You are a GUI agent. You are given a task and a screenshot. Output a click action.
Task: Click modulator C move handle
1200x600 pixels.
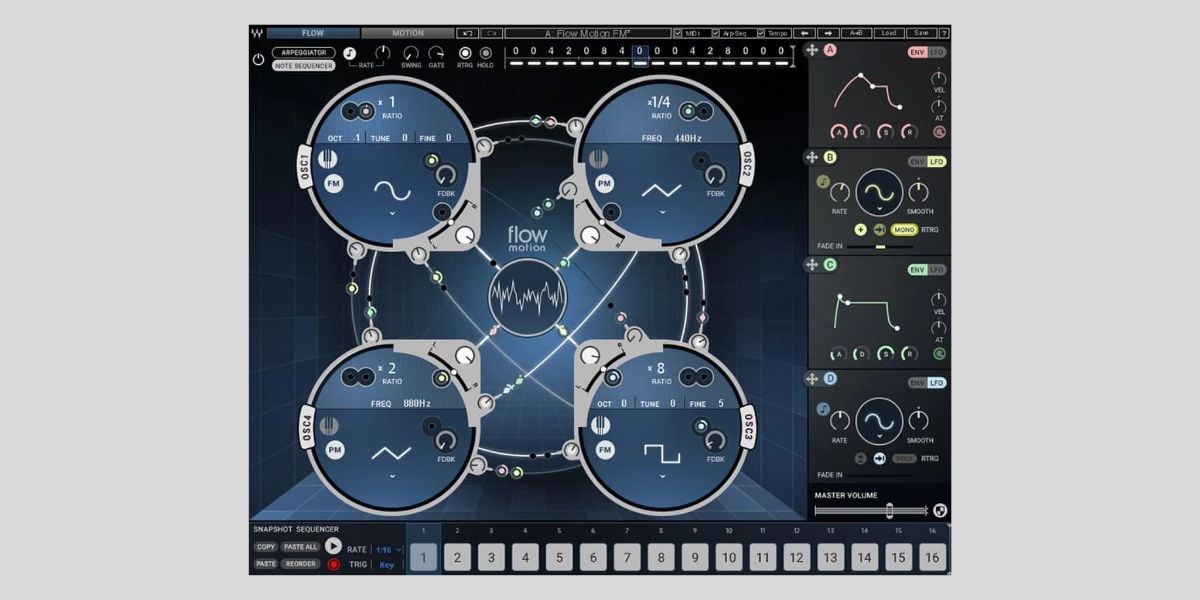812,266
